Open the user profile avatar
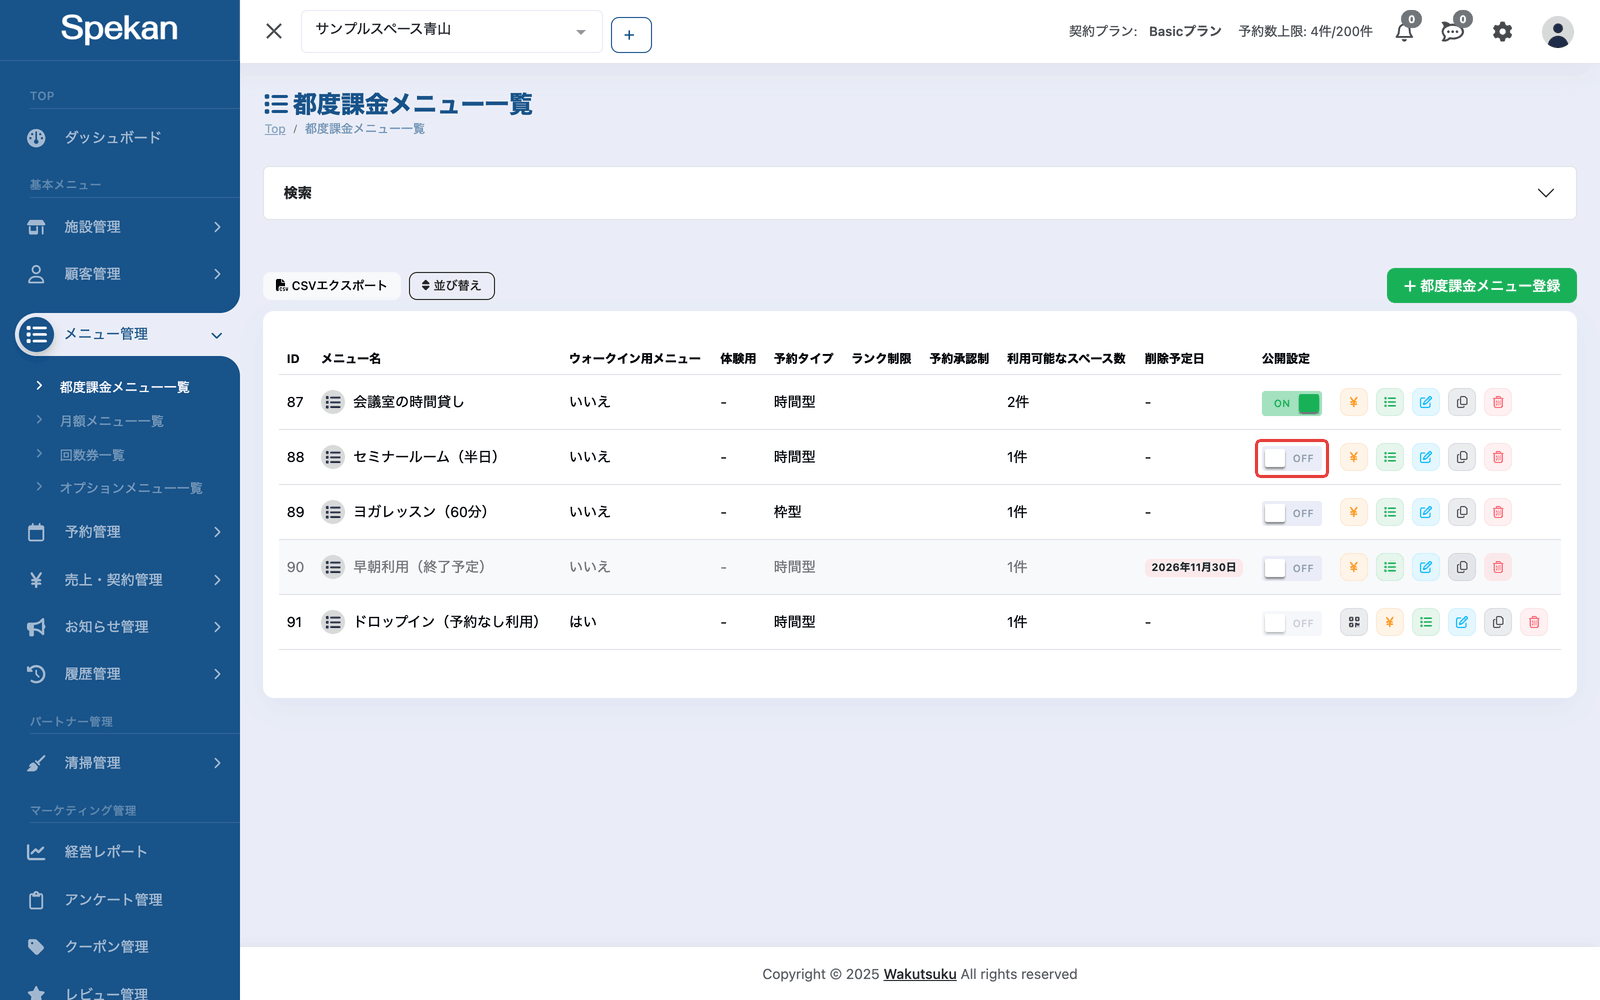1600x1000 pixels. coord(1557,32)
